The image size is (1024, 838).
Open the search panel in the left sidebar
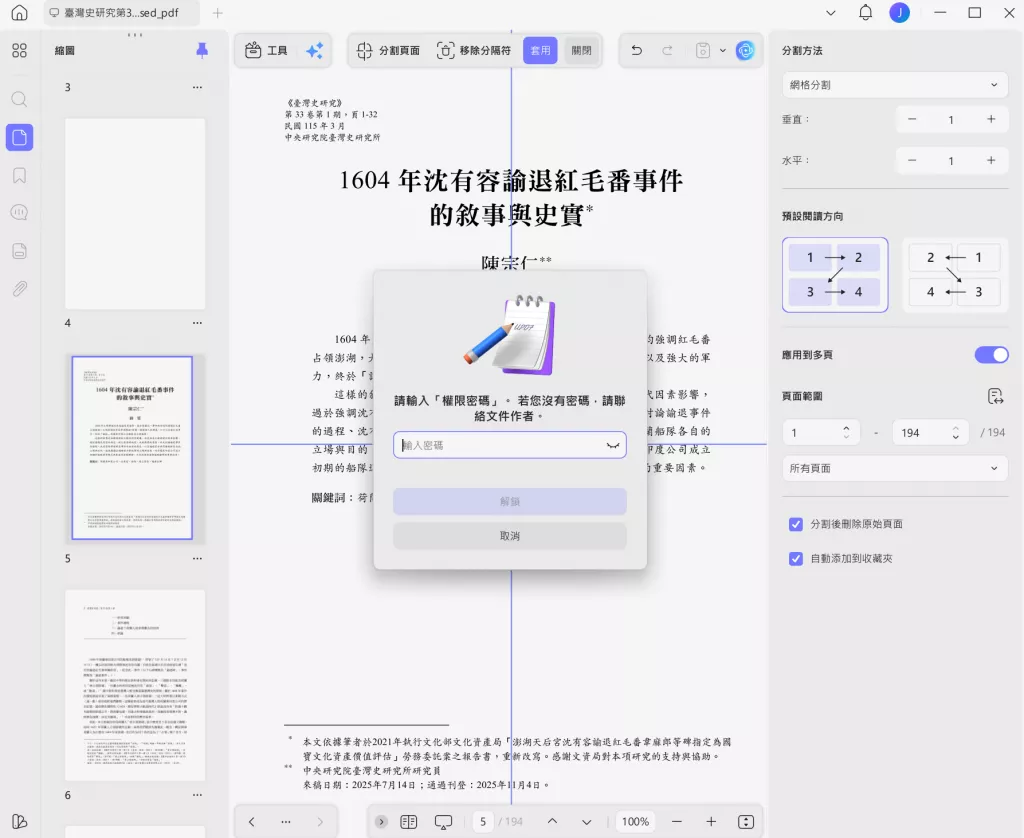(19, 99)
